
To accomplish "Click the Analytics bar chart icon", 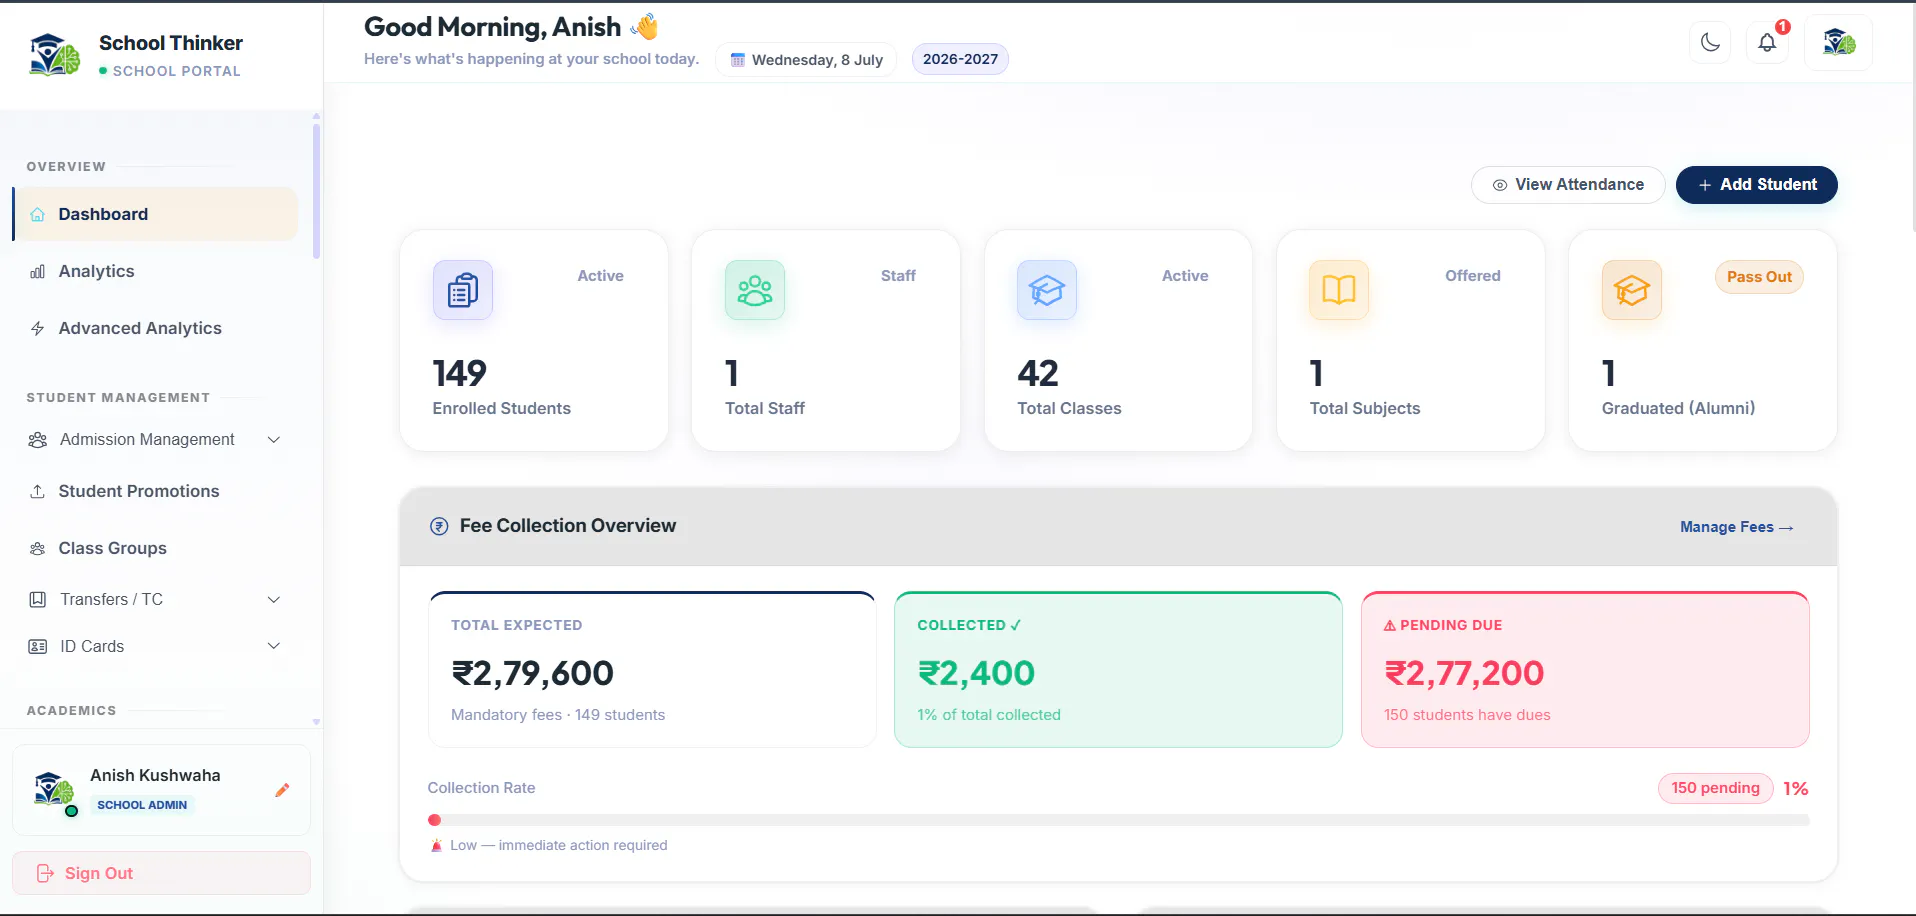I will tap(38, 271).
